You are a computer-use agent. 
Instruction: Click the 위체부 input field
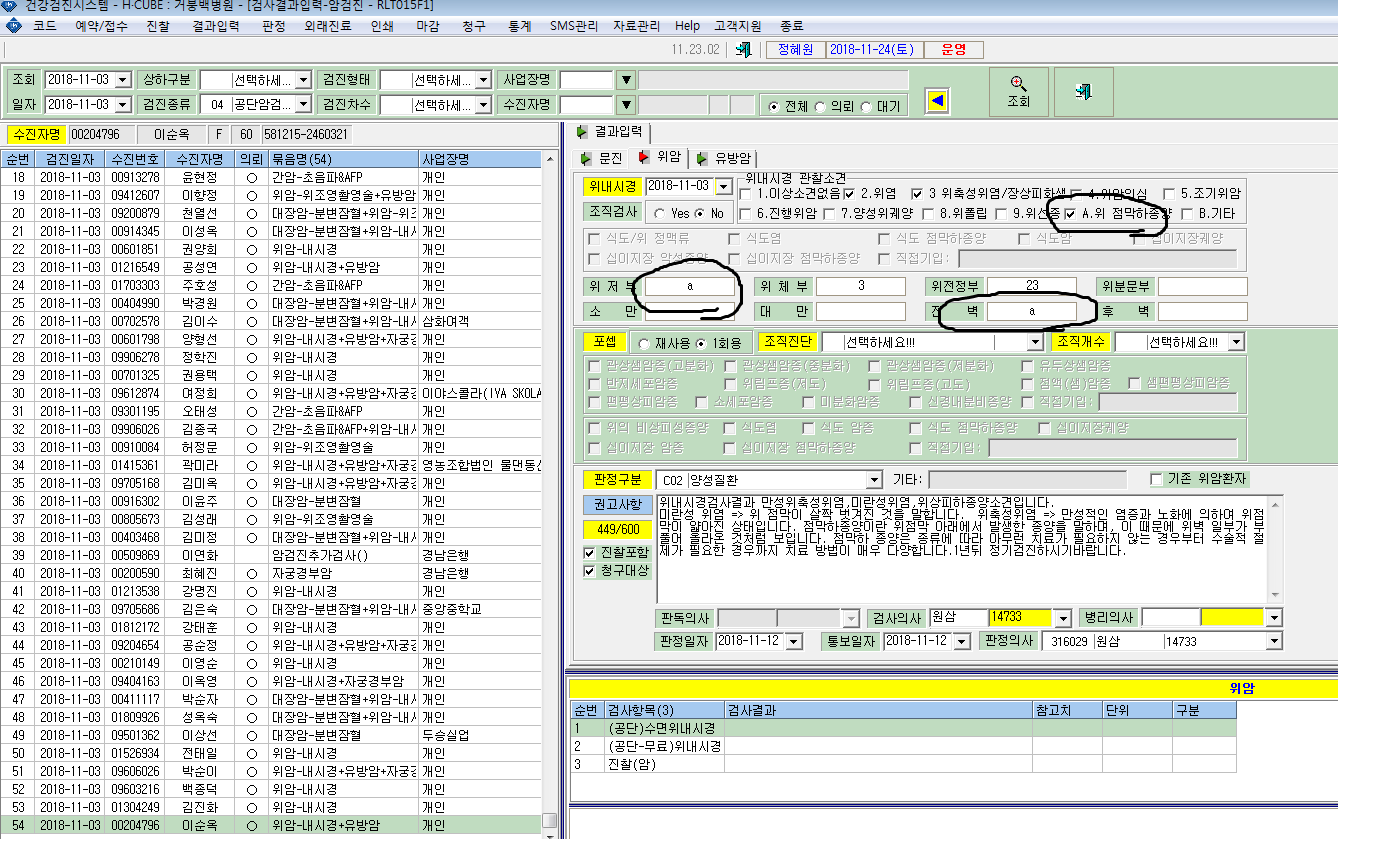[861, 287]
